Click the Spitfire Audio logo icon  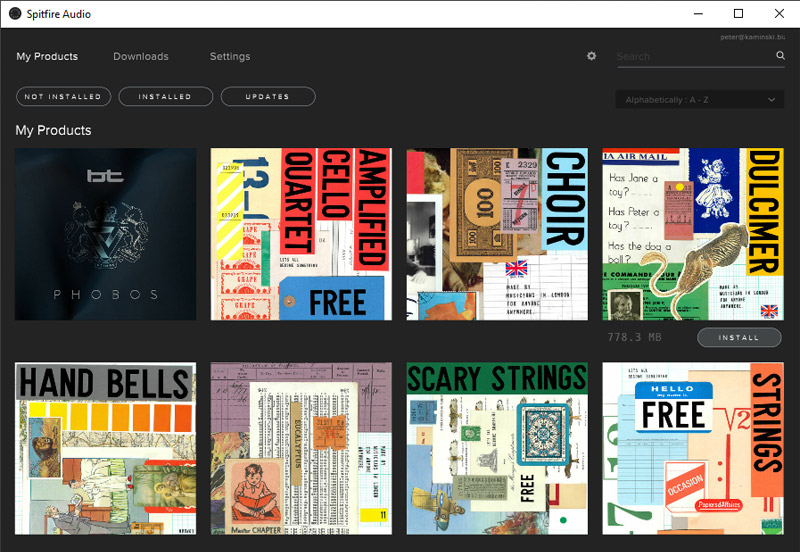point(15,13)
